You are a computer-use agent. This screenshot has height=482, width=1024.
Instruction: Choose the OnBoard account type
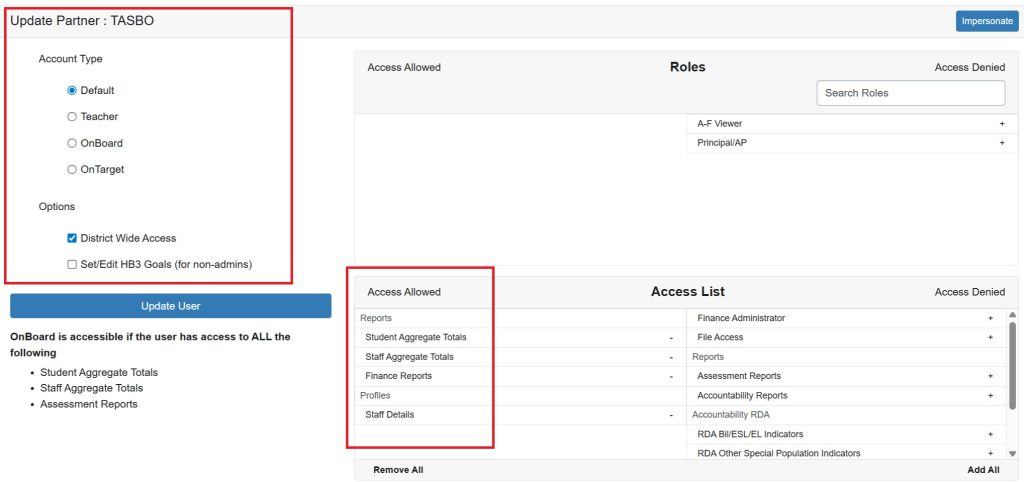(x=72, y=143)
